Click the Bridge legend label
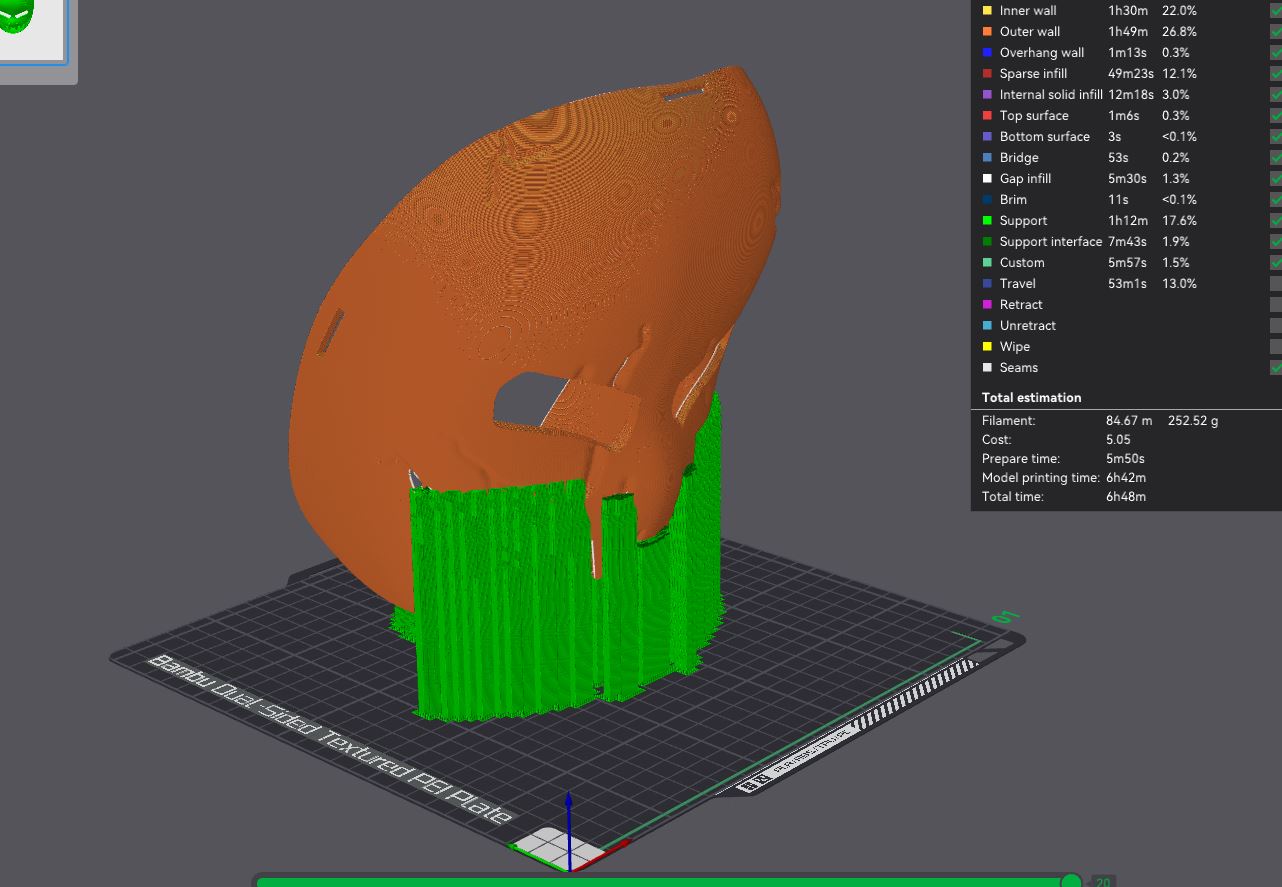The height and width of the screenshot is (887, 1282). coord(1018,158)
